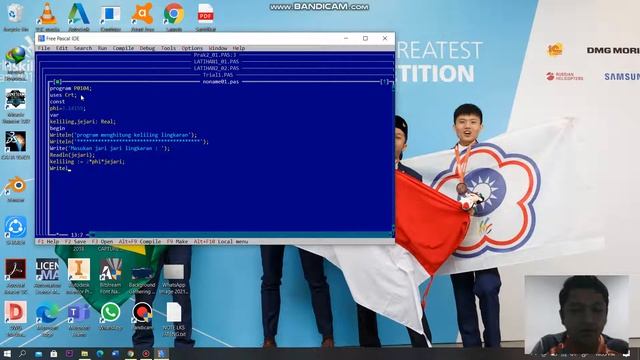
Task: Open the WhatsApp desktop shortcut
Action: click(x=111, y=316)
